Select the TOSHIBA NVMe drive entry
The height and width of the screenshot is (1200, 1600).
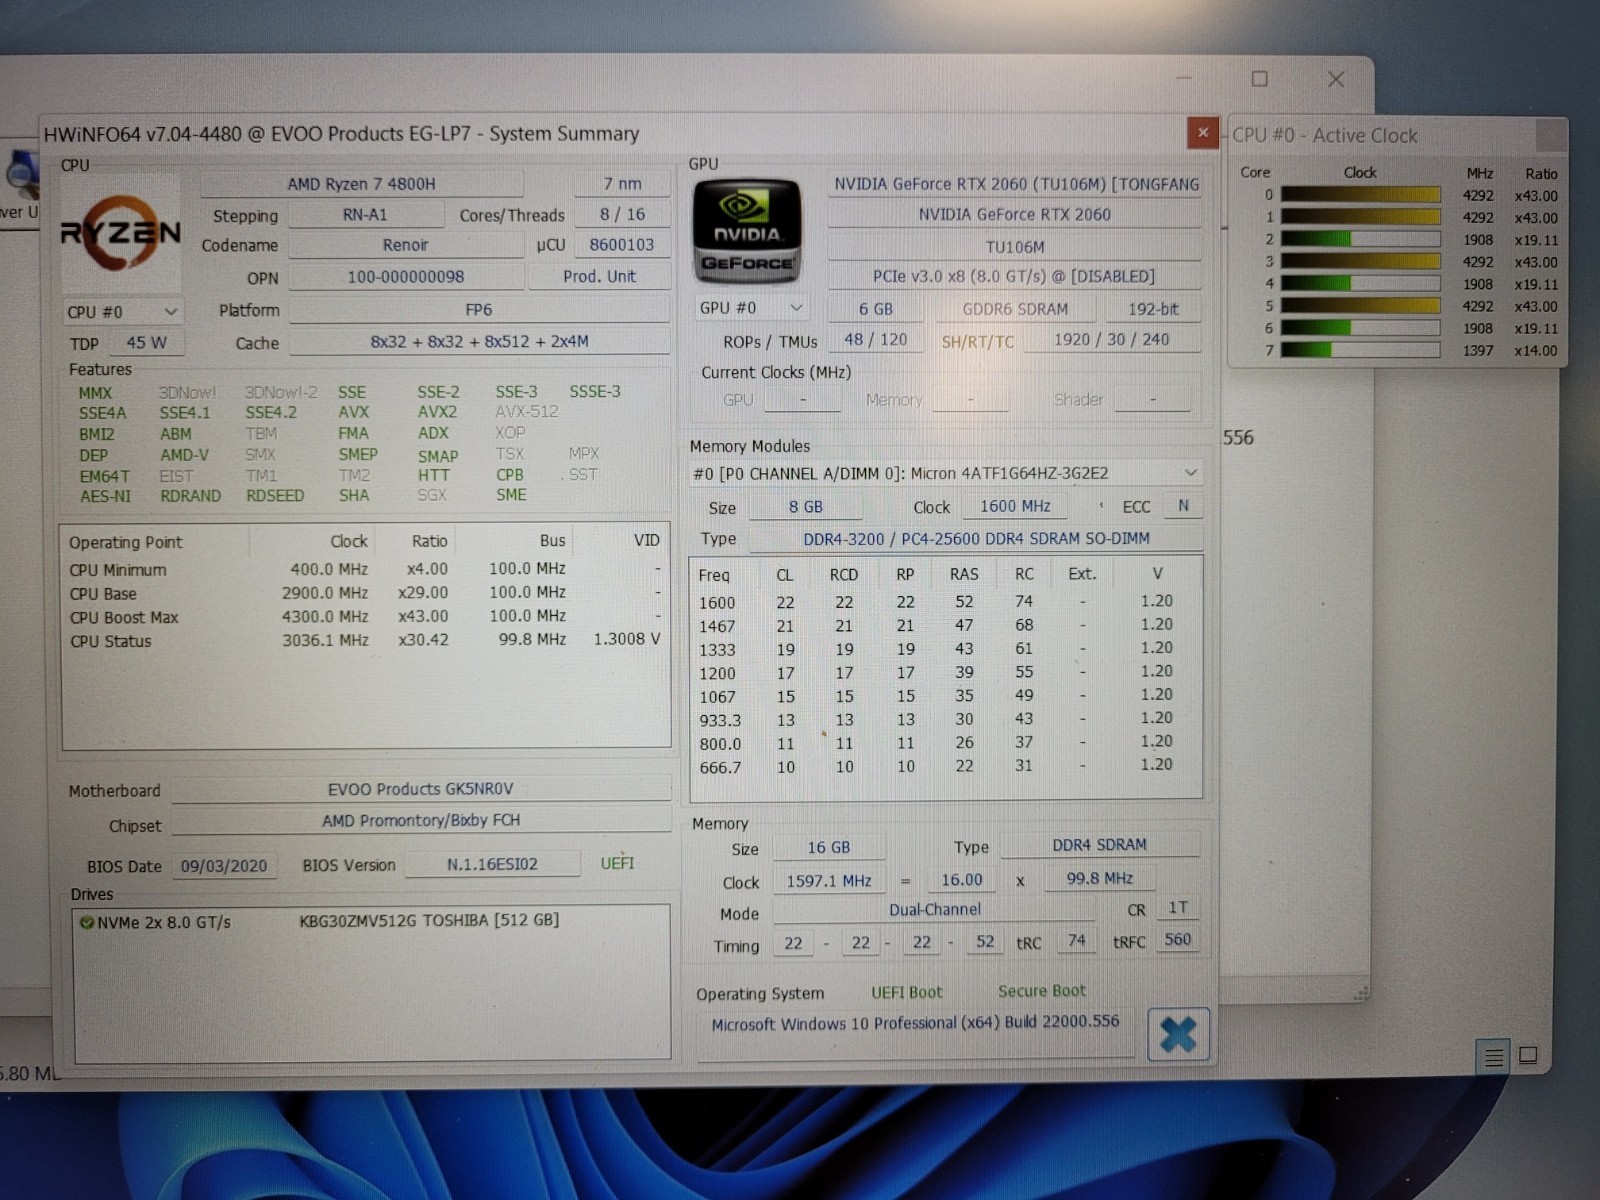[320, 921]
